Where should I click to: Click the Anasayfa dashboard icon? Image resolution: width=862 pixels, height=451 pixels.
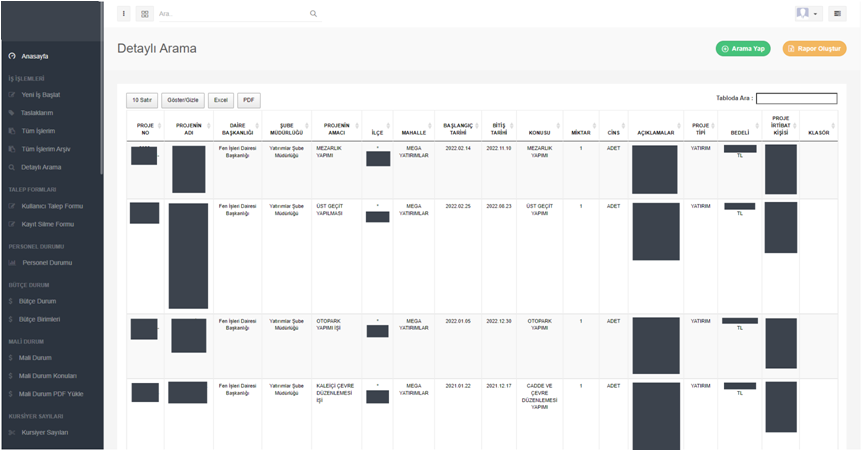[x=11, y=56]
